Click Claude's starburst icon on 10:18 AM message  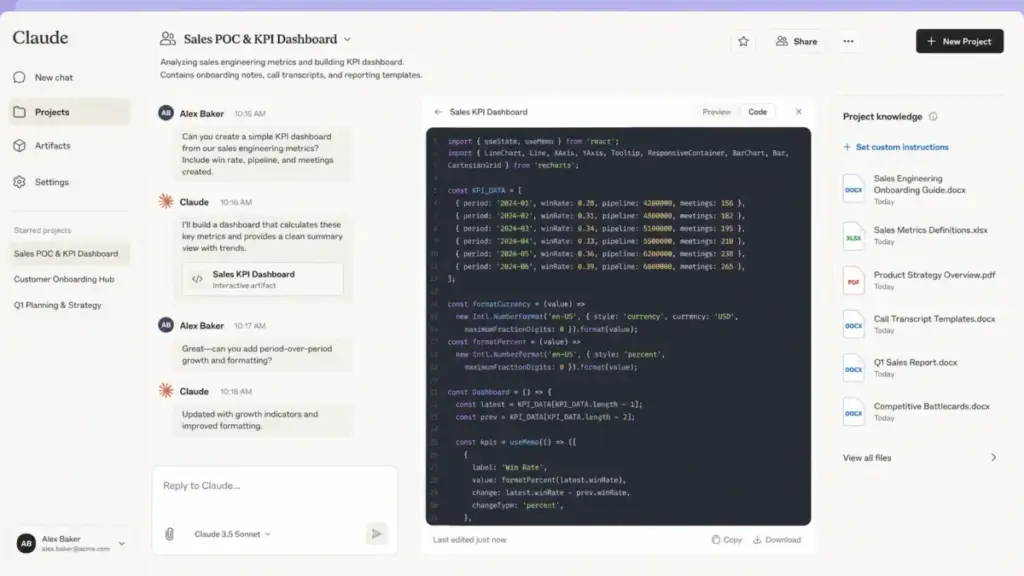coord(166,391)
